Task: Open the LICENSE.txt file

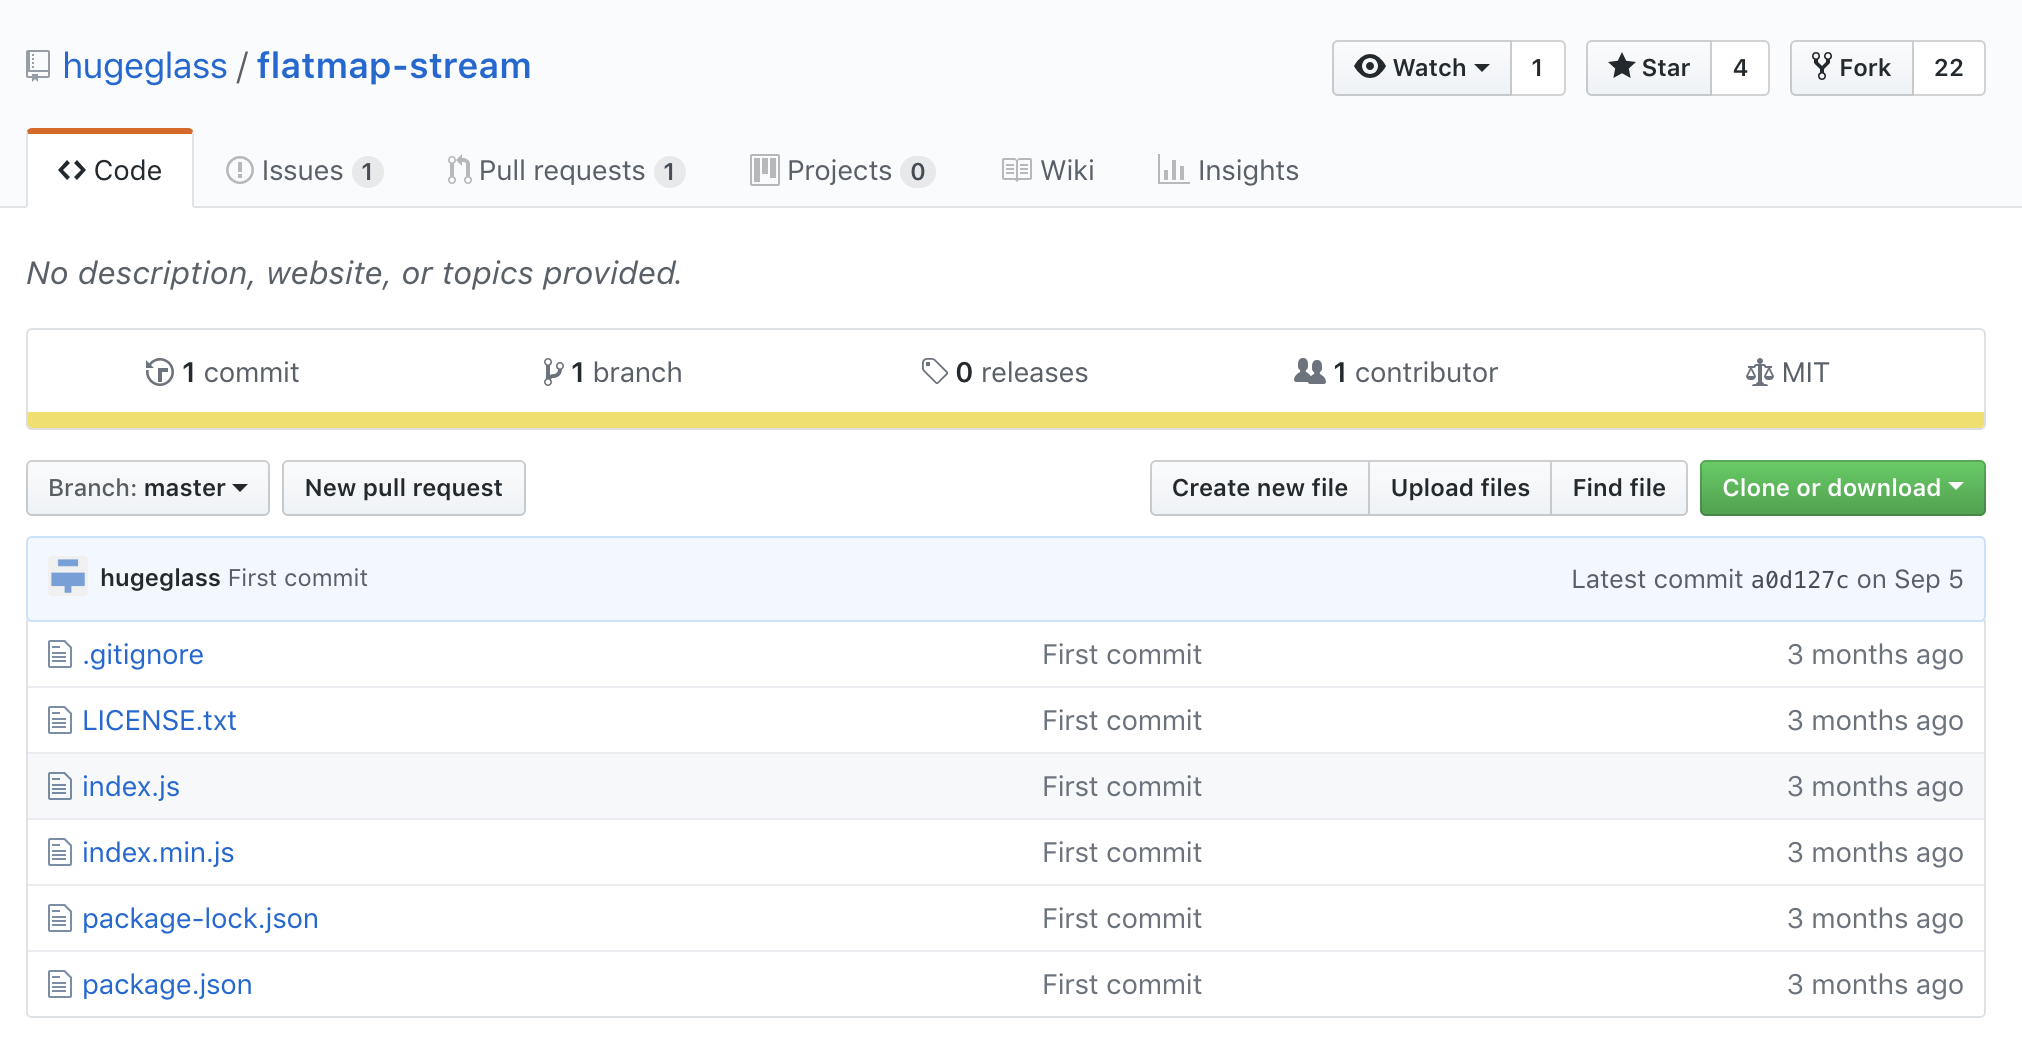Action: tap(159, 720)
